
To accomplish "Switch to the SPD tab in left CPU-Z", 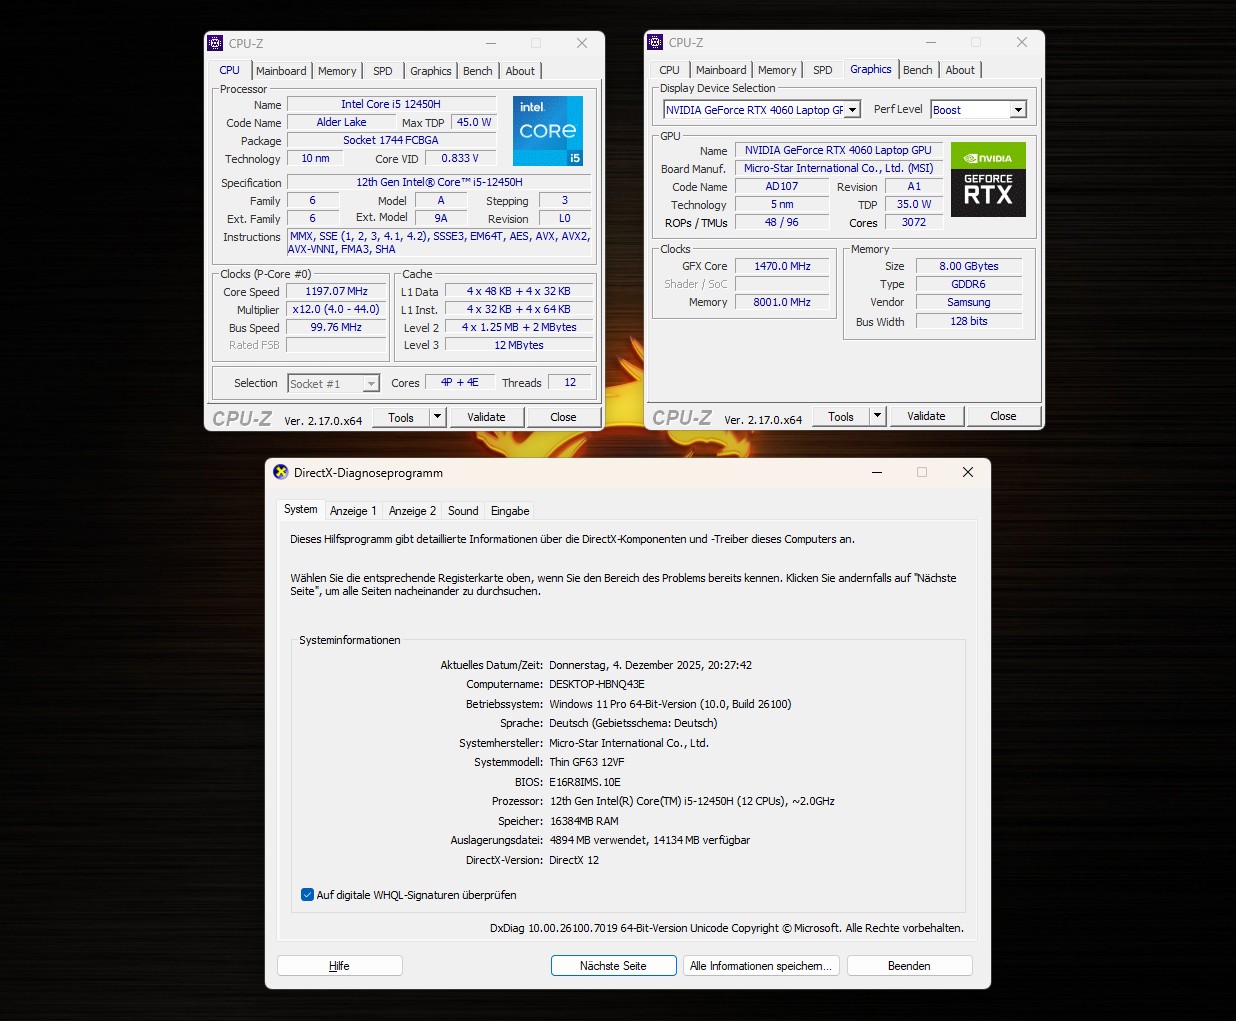I will tap(382, 70).
